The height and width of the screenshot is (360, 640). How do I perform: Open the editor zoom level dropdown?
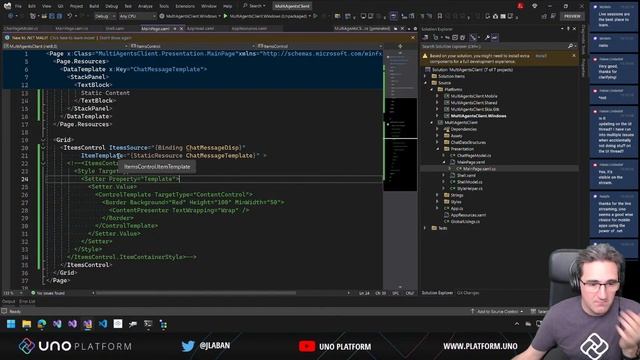coord(12,293)
